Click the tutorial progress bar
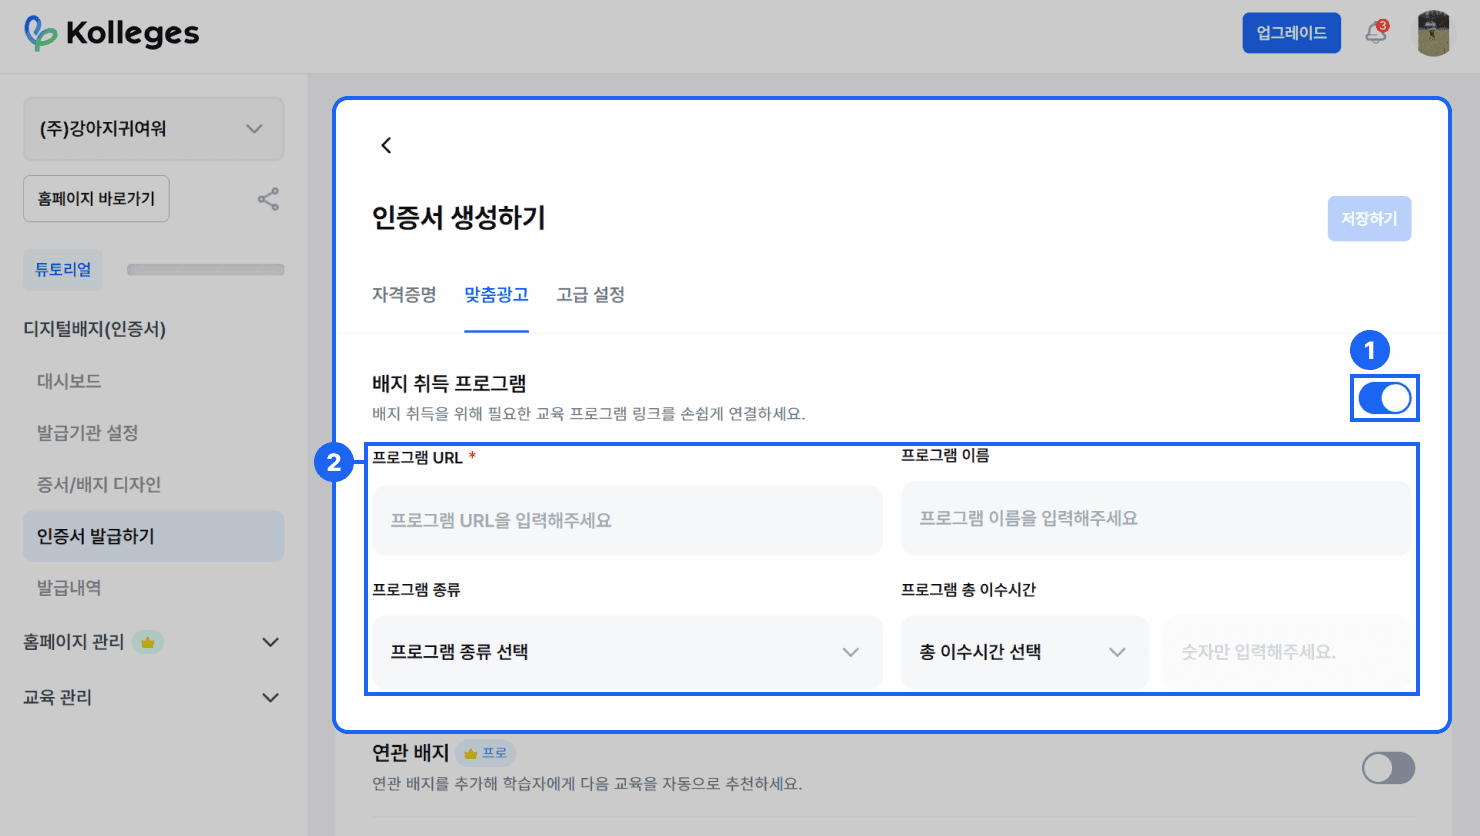The image size is (1480, 836). pyautogui.click(x=205, y=270)
